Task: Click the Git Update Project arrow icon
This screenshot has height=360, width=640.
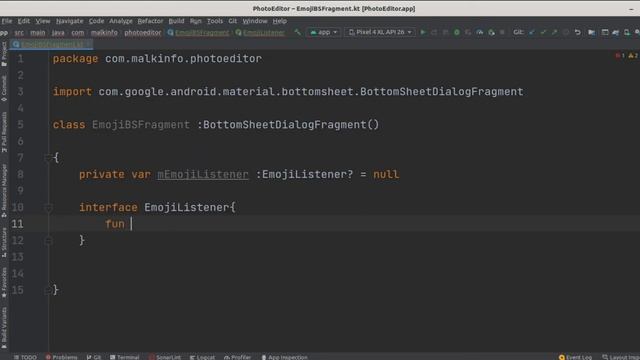Action: [x=531, y=32]
